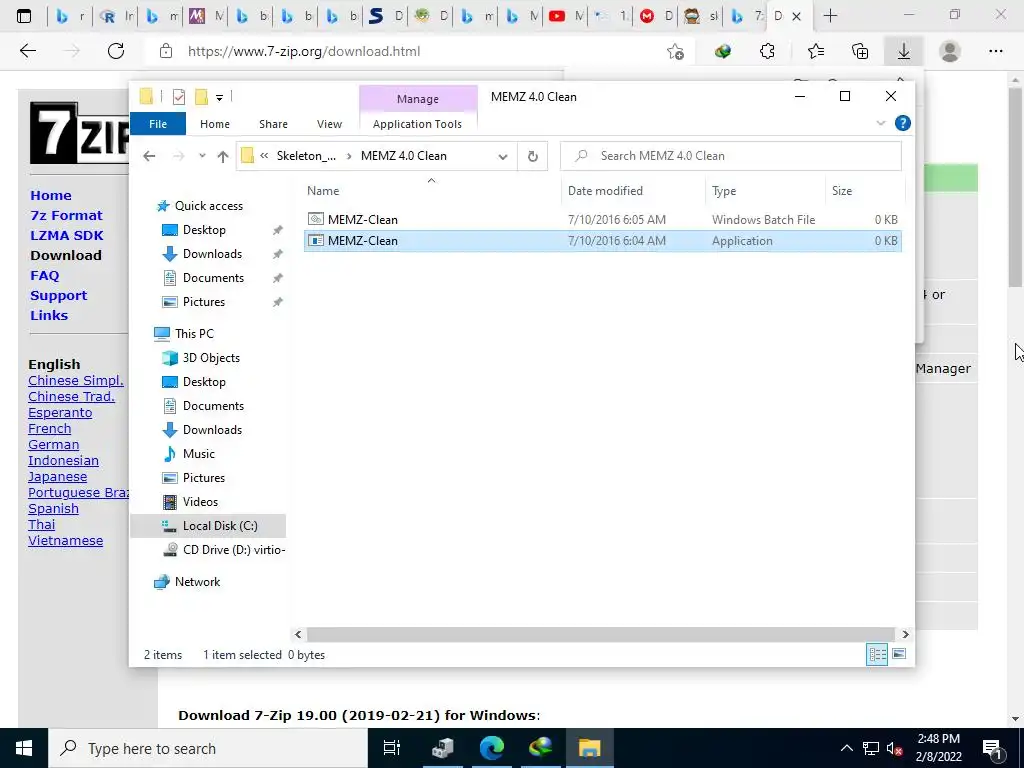Open address bar previous locations dropdown
The image size is (1024, 768).
point(502,156)
